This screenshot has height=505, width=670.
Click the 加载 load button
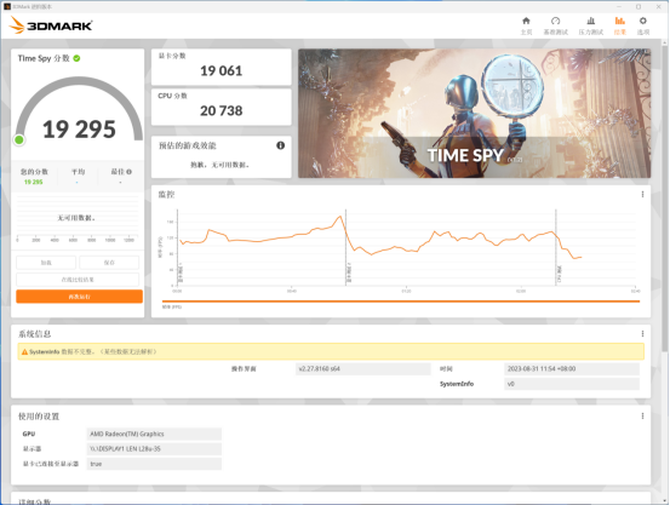point(46,262)
